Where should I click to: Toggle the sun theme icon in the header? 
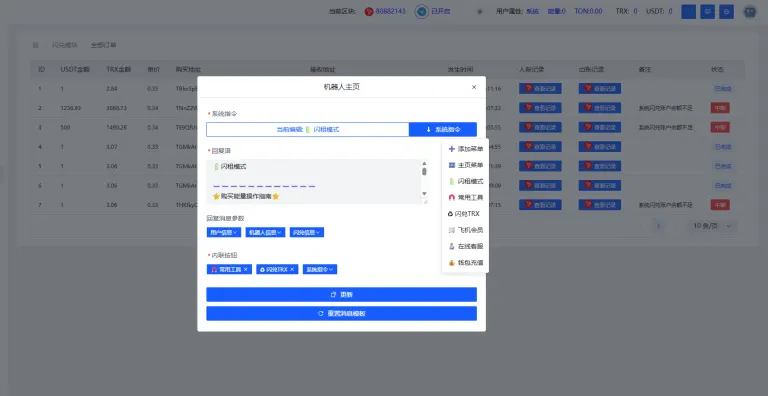click(x=480, y=11)
